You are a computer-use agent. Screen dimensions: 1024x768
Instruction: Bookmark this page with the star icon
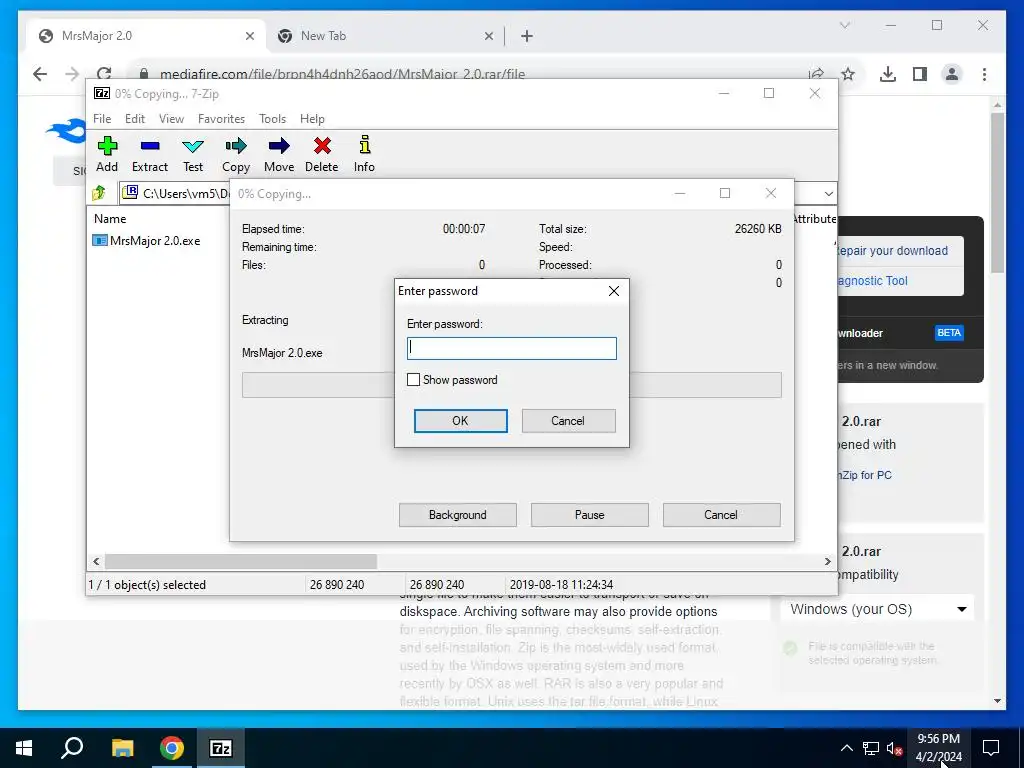[x=848, y=74]
